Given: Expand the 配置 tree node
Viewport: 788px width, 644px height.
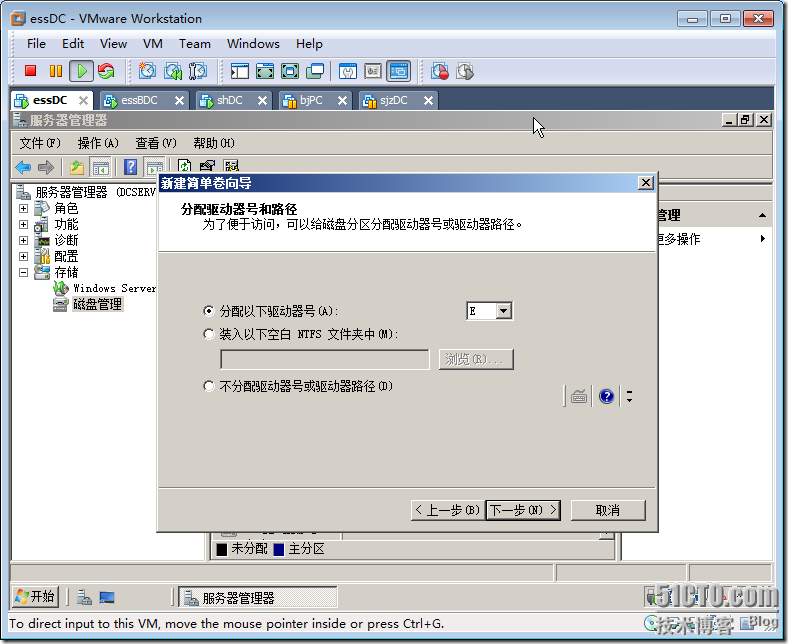Looking at the screenshot, I should click(23, 256).
